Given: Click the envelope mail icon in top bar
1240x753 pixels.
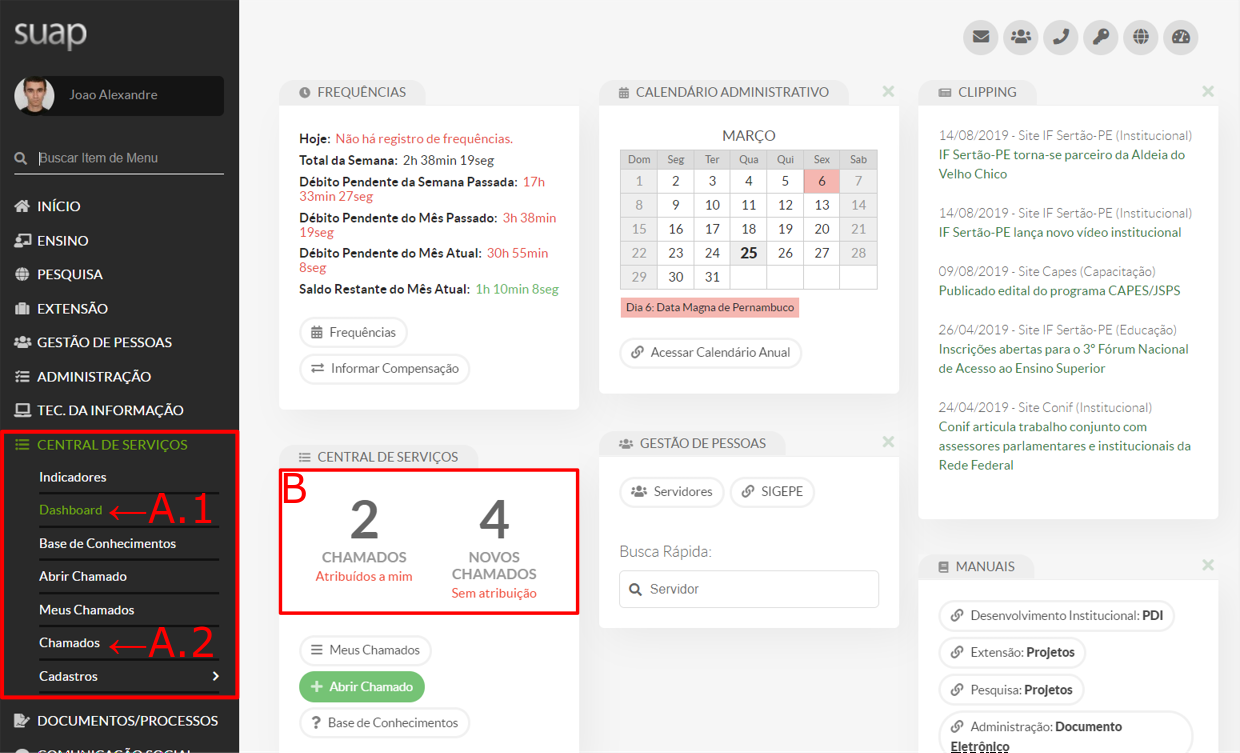Looking at the screenshot, I should pyautogui.click(x=981, y=37).
